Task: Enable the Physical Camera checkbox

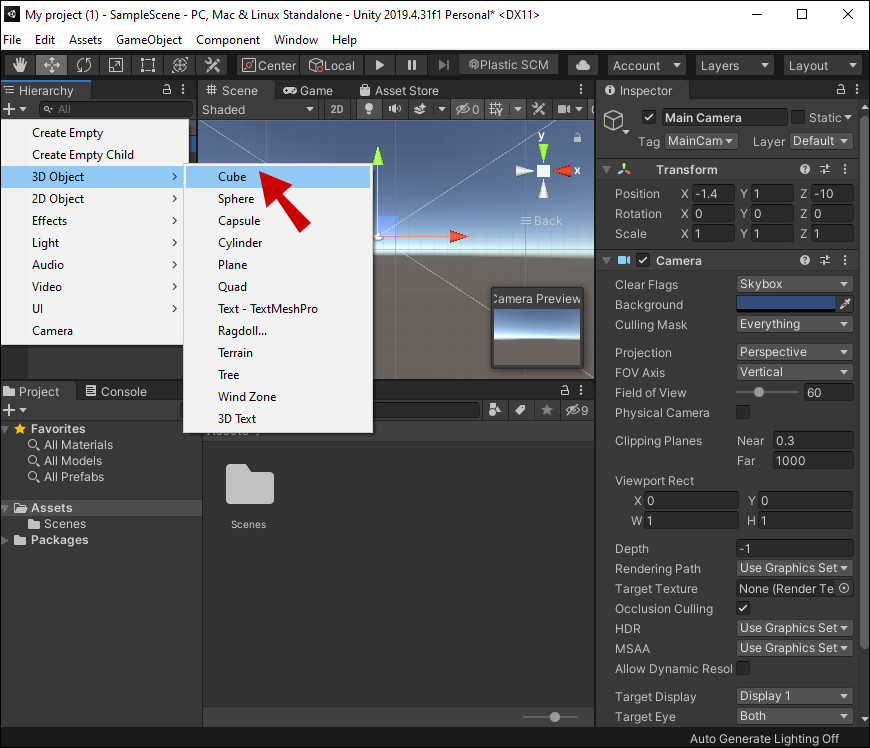Action: pos(743,412)
